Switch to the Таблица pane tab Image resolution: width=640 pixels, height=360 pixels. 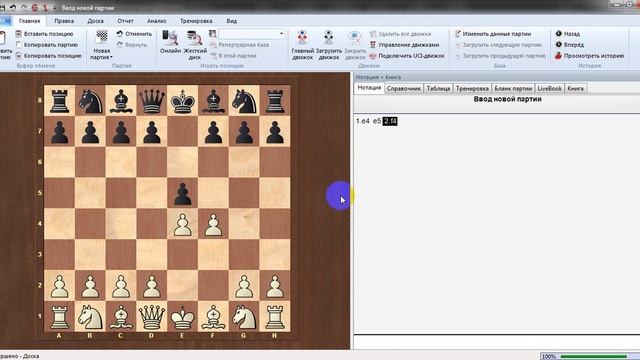click(438, 88)
